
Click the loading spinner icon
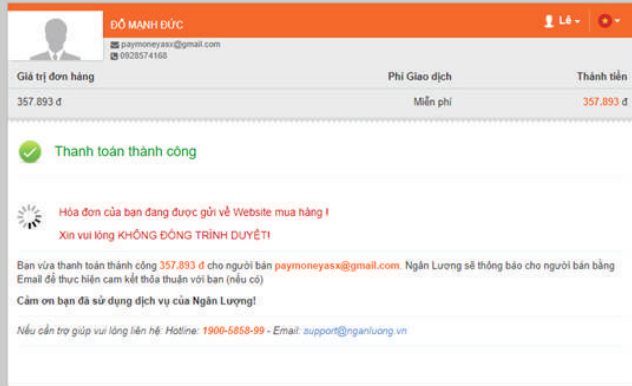tap(29, 217)
